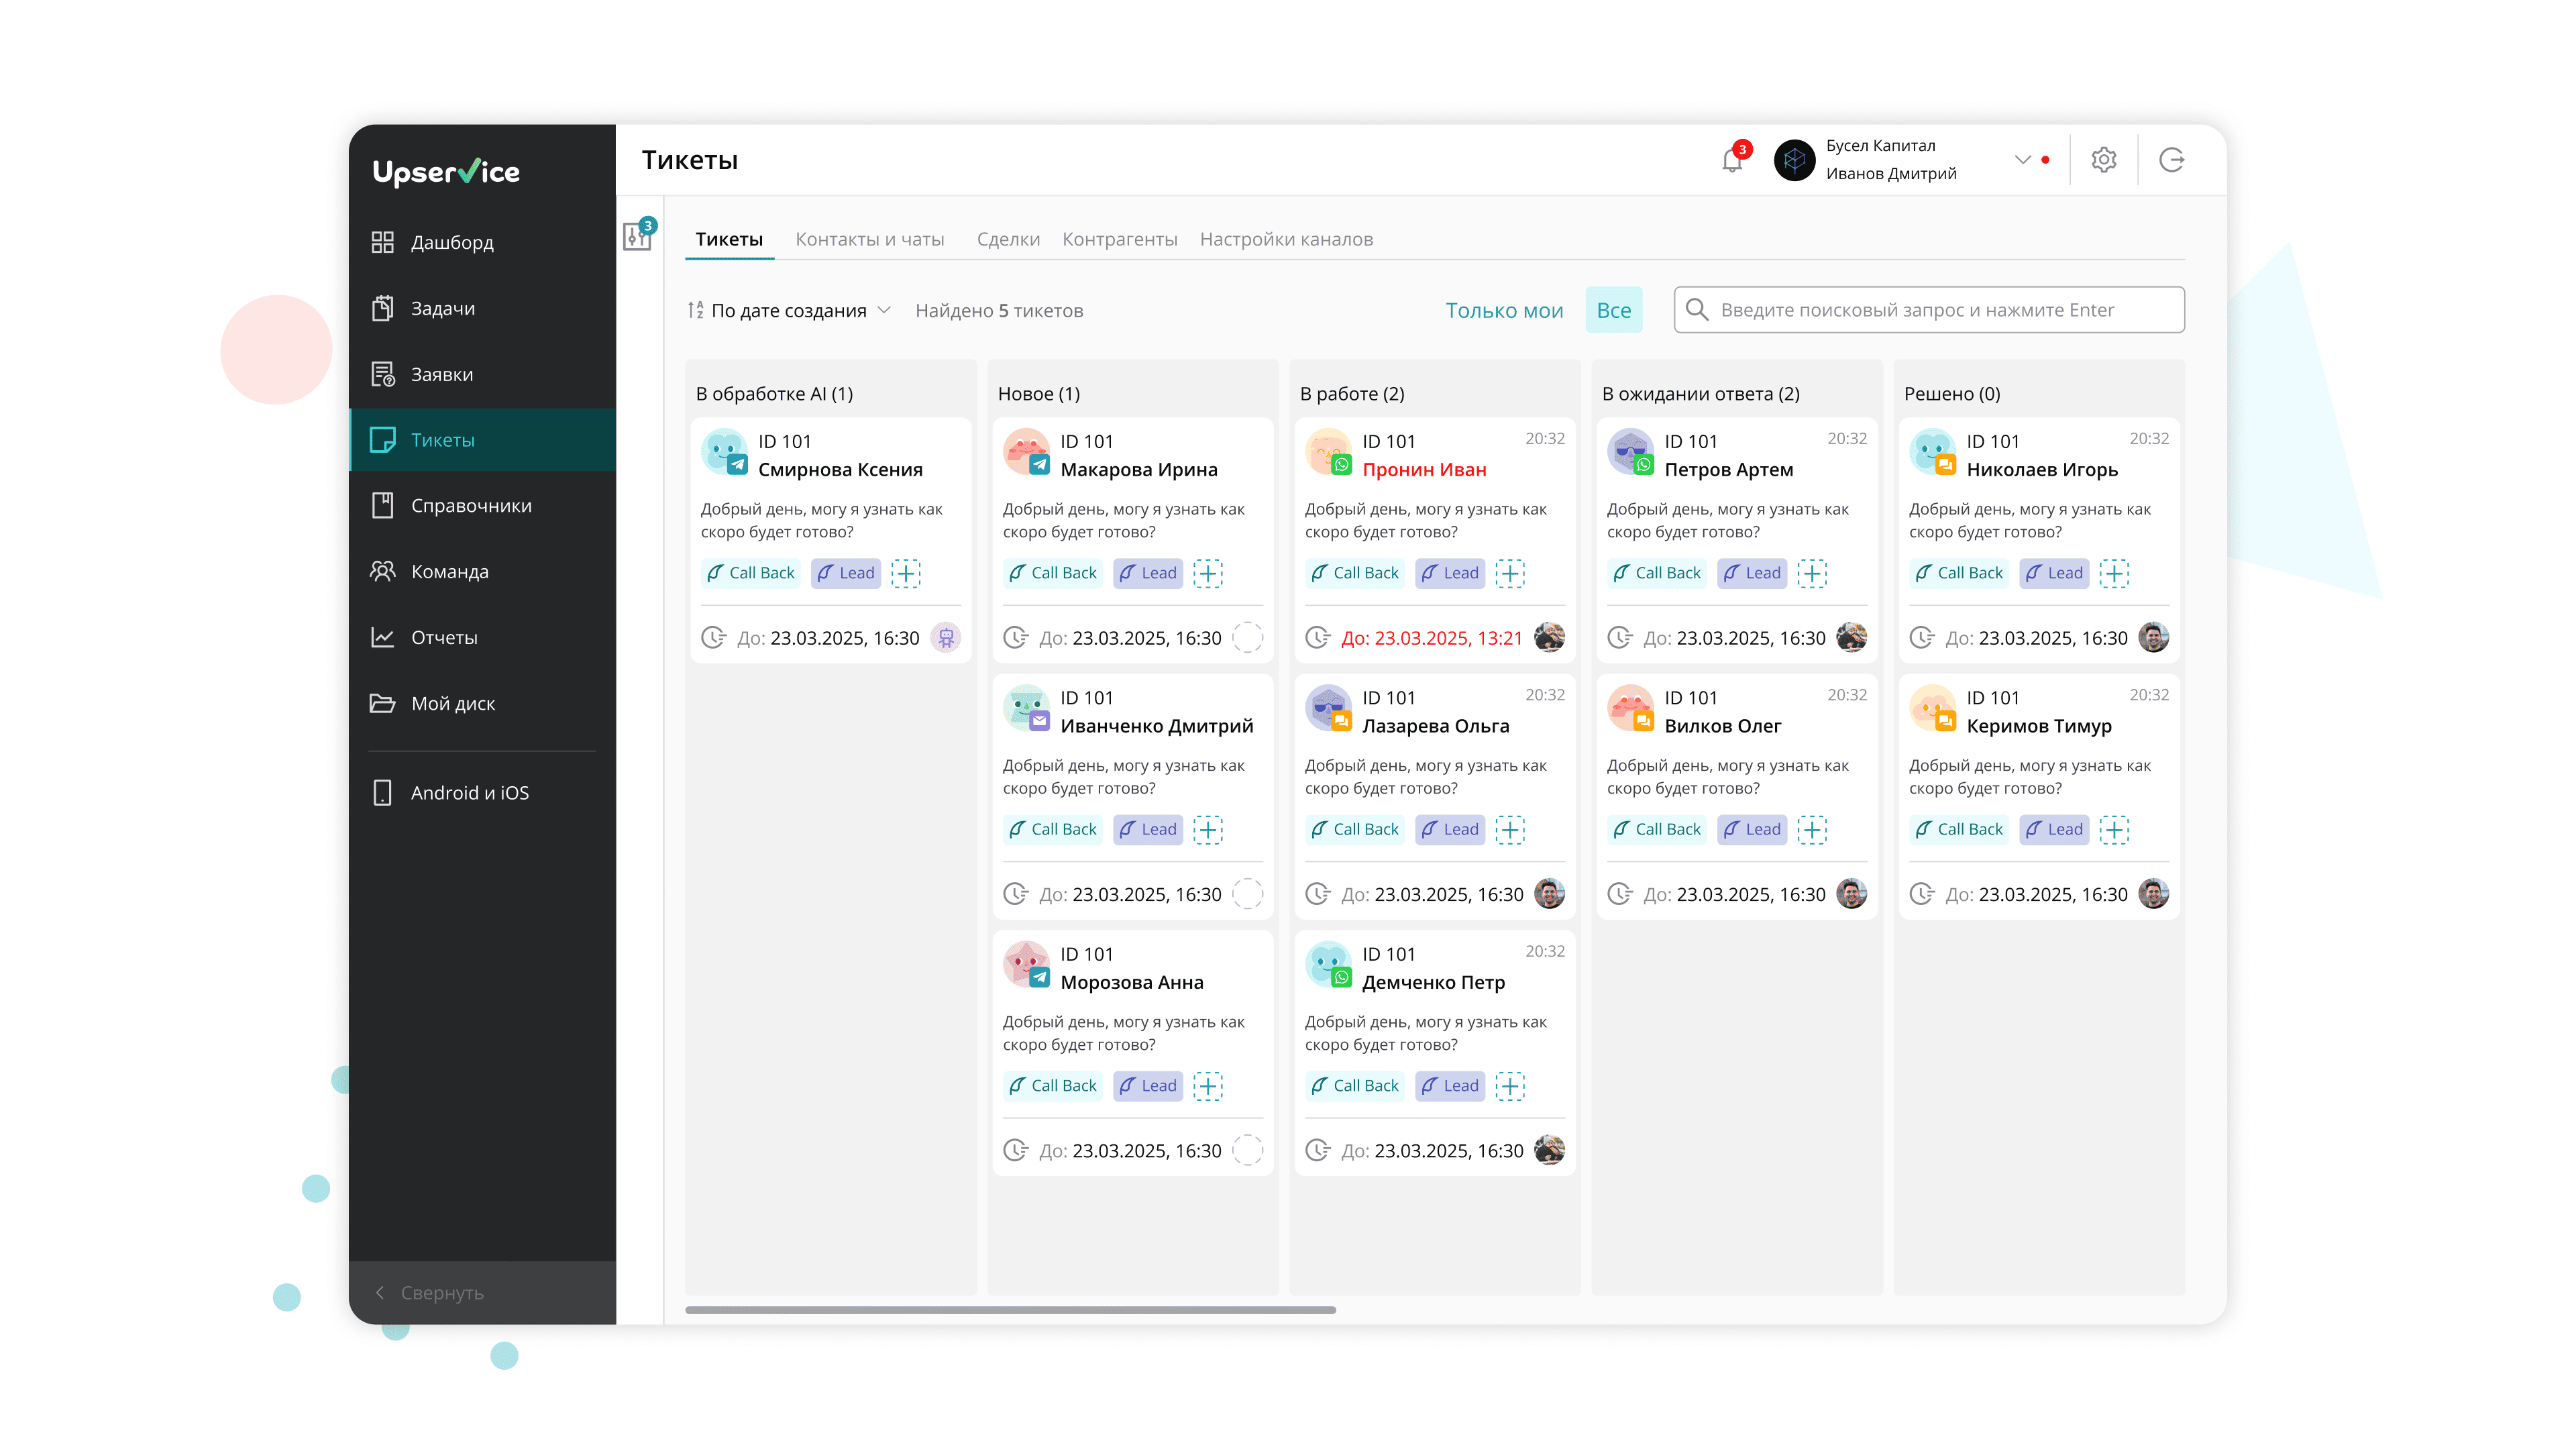2576x1449 pixels.
Task: Click the UpserVice logo
Action: click(446, 172)
